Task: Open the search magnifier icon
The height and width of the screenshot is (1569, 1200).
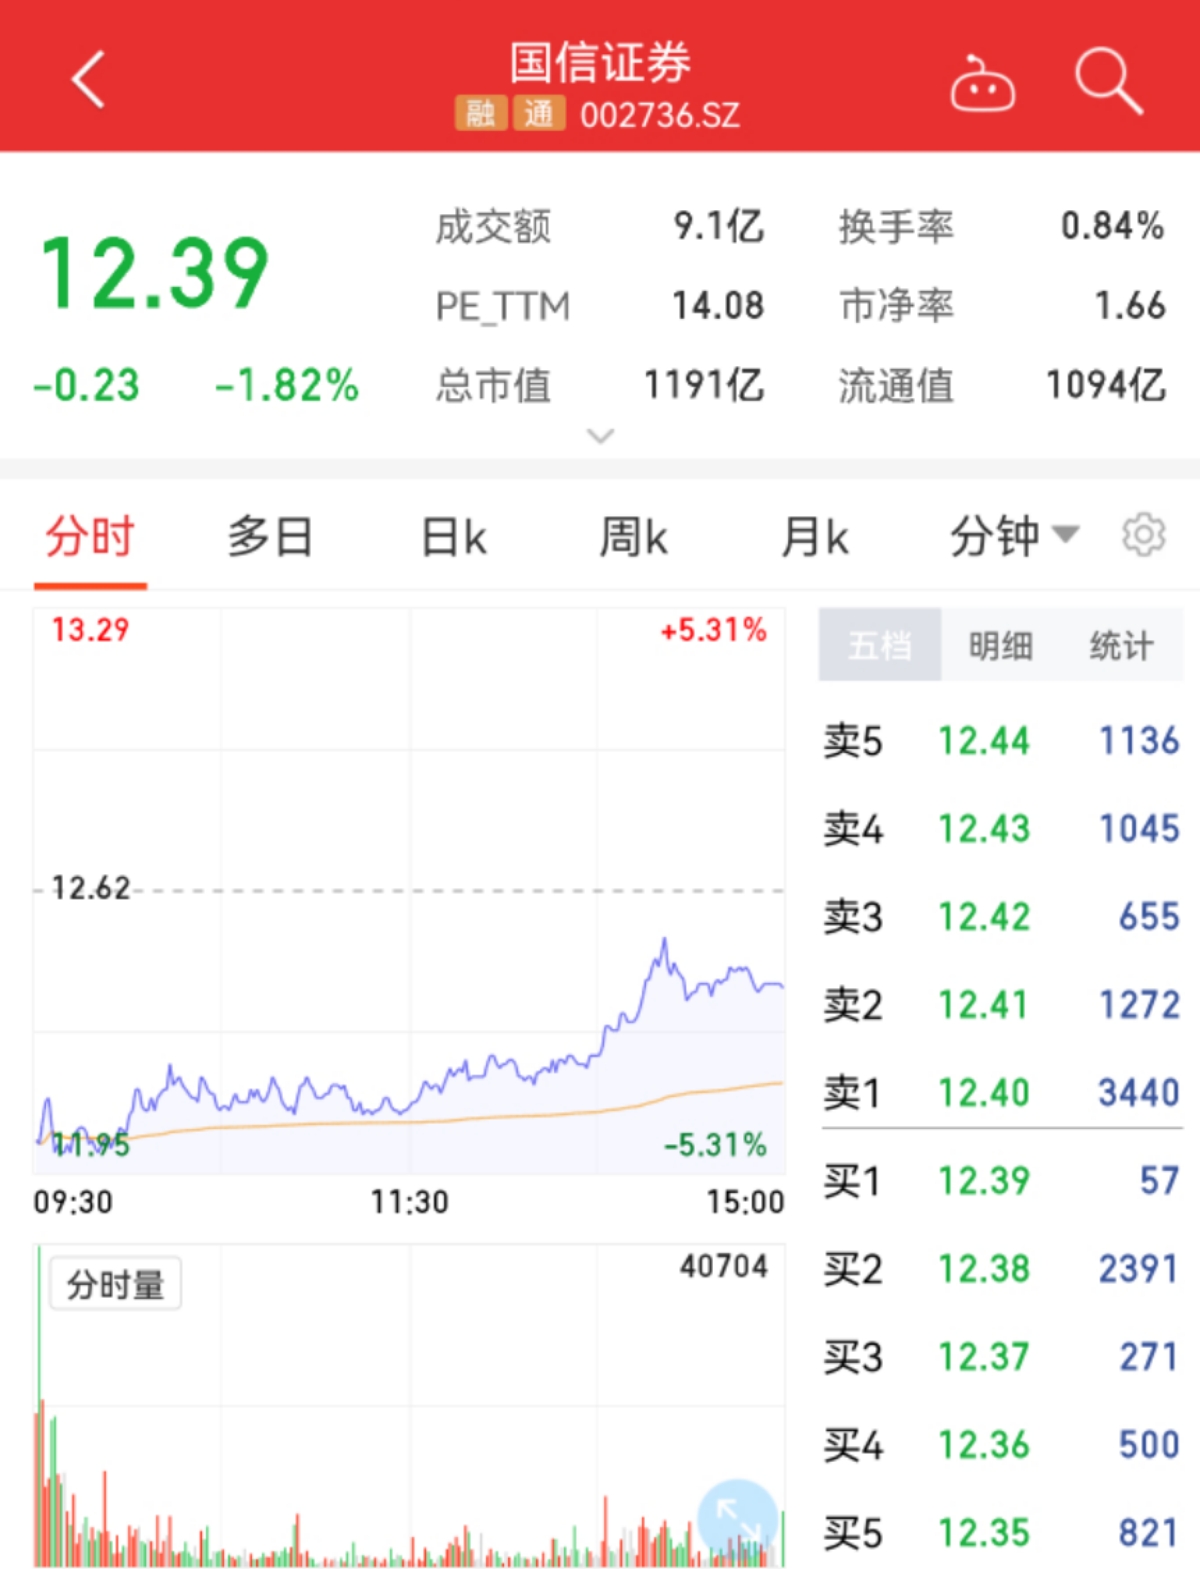Action: point(1108,80)
